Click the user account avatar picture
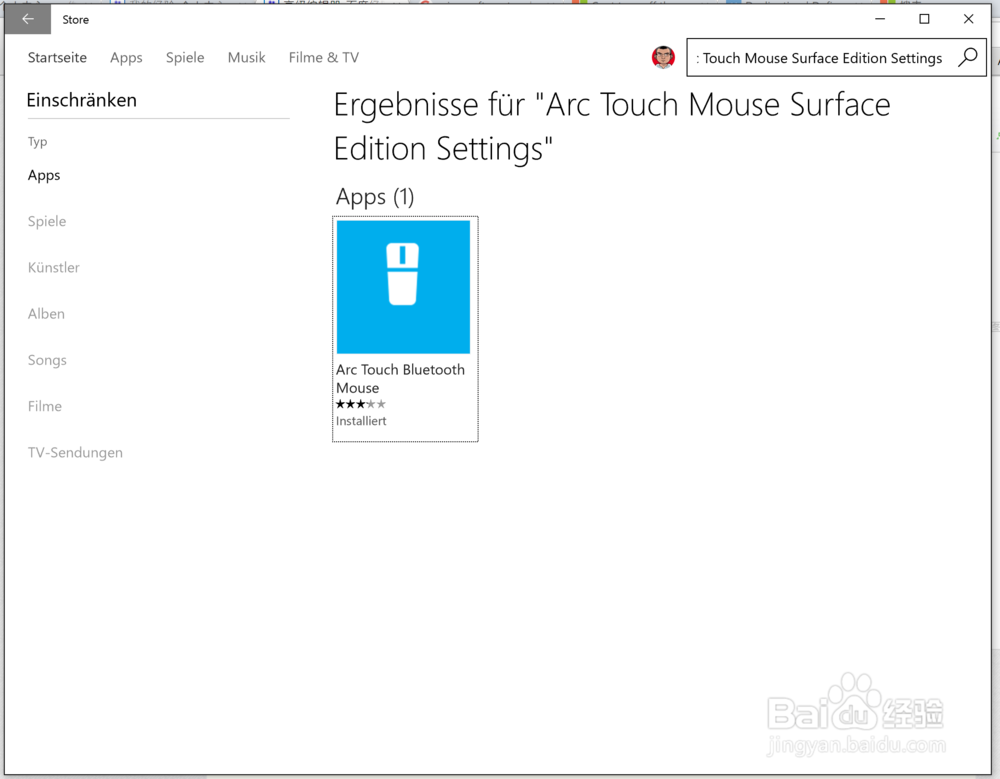Screen dimensions: 1000x779 [663, 57]
